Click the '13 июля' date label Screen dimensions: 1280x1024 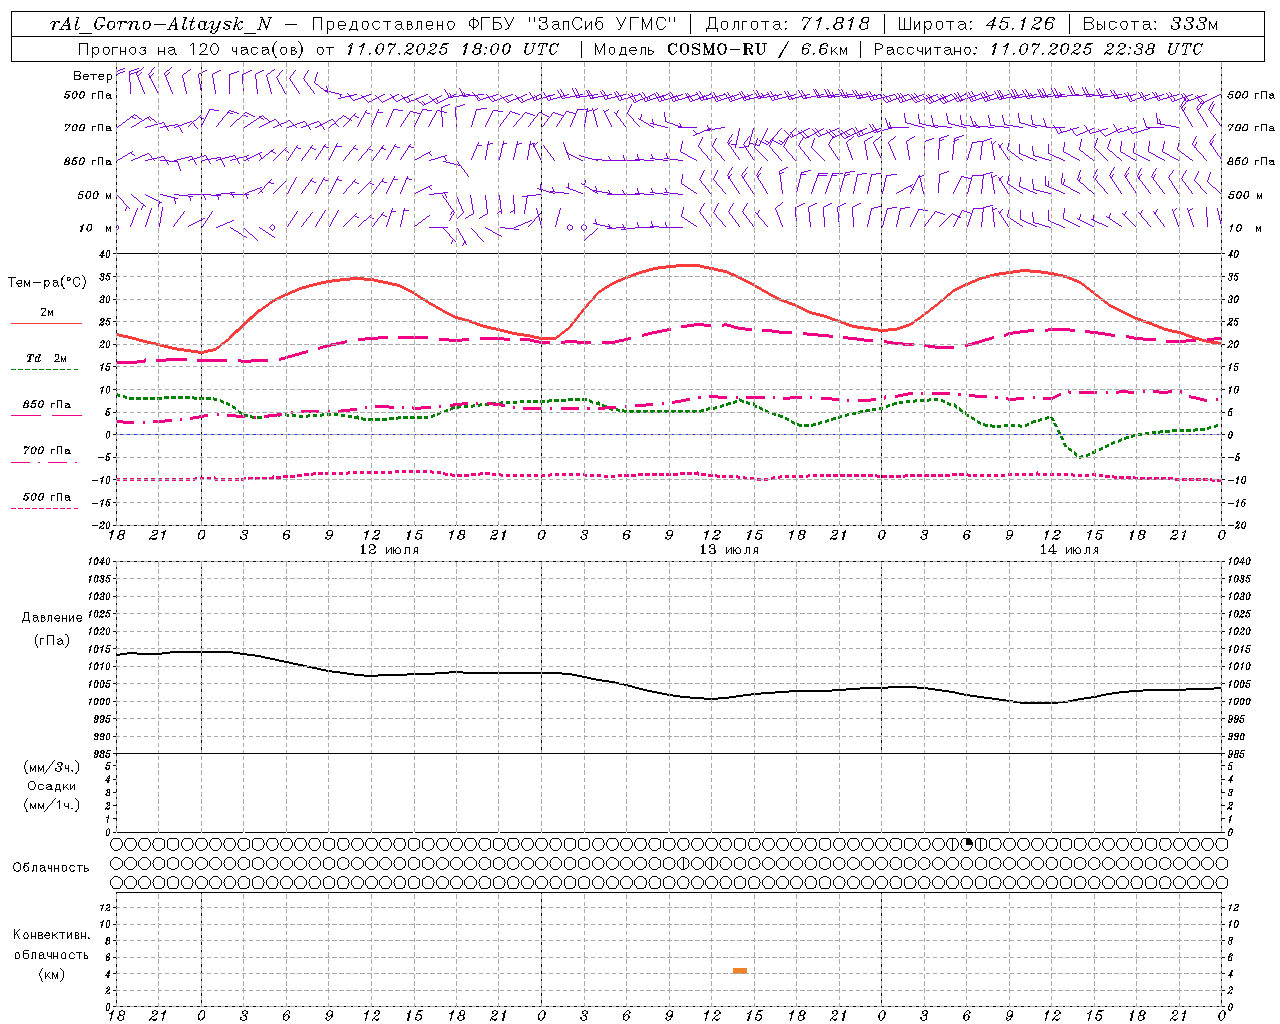click(x=729, y=549)
